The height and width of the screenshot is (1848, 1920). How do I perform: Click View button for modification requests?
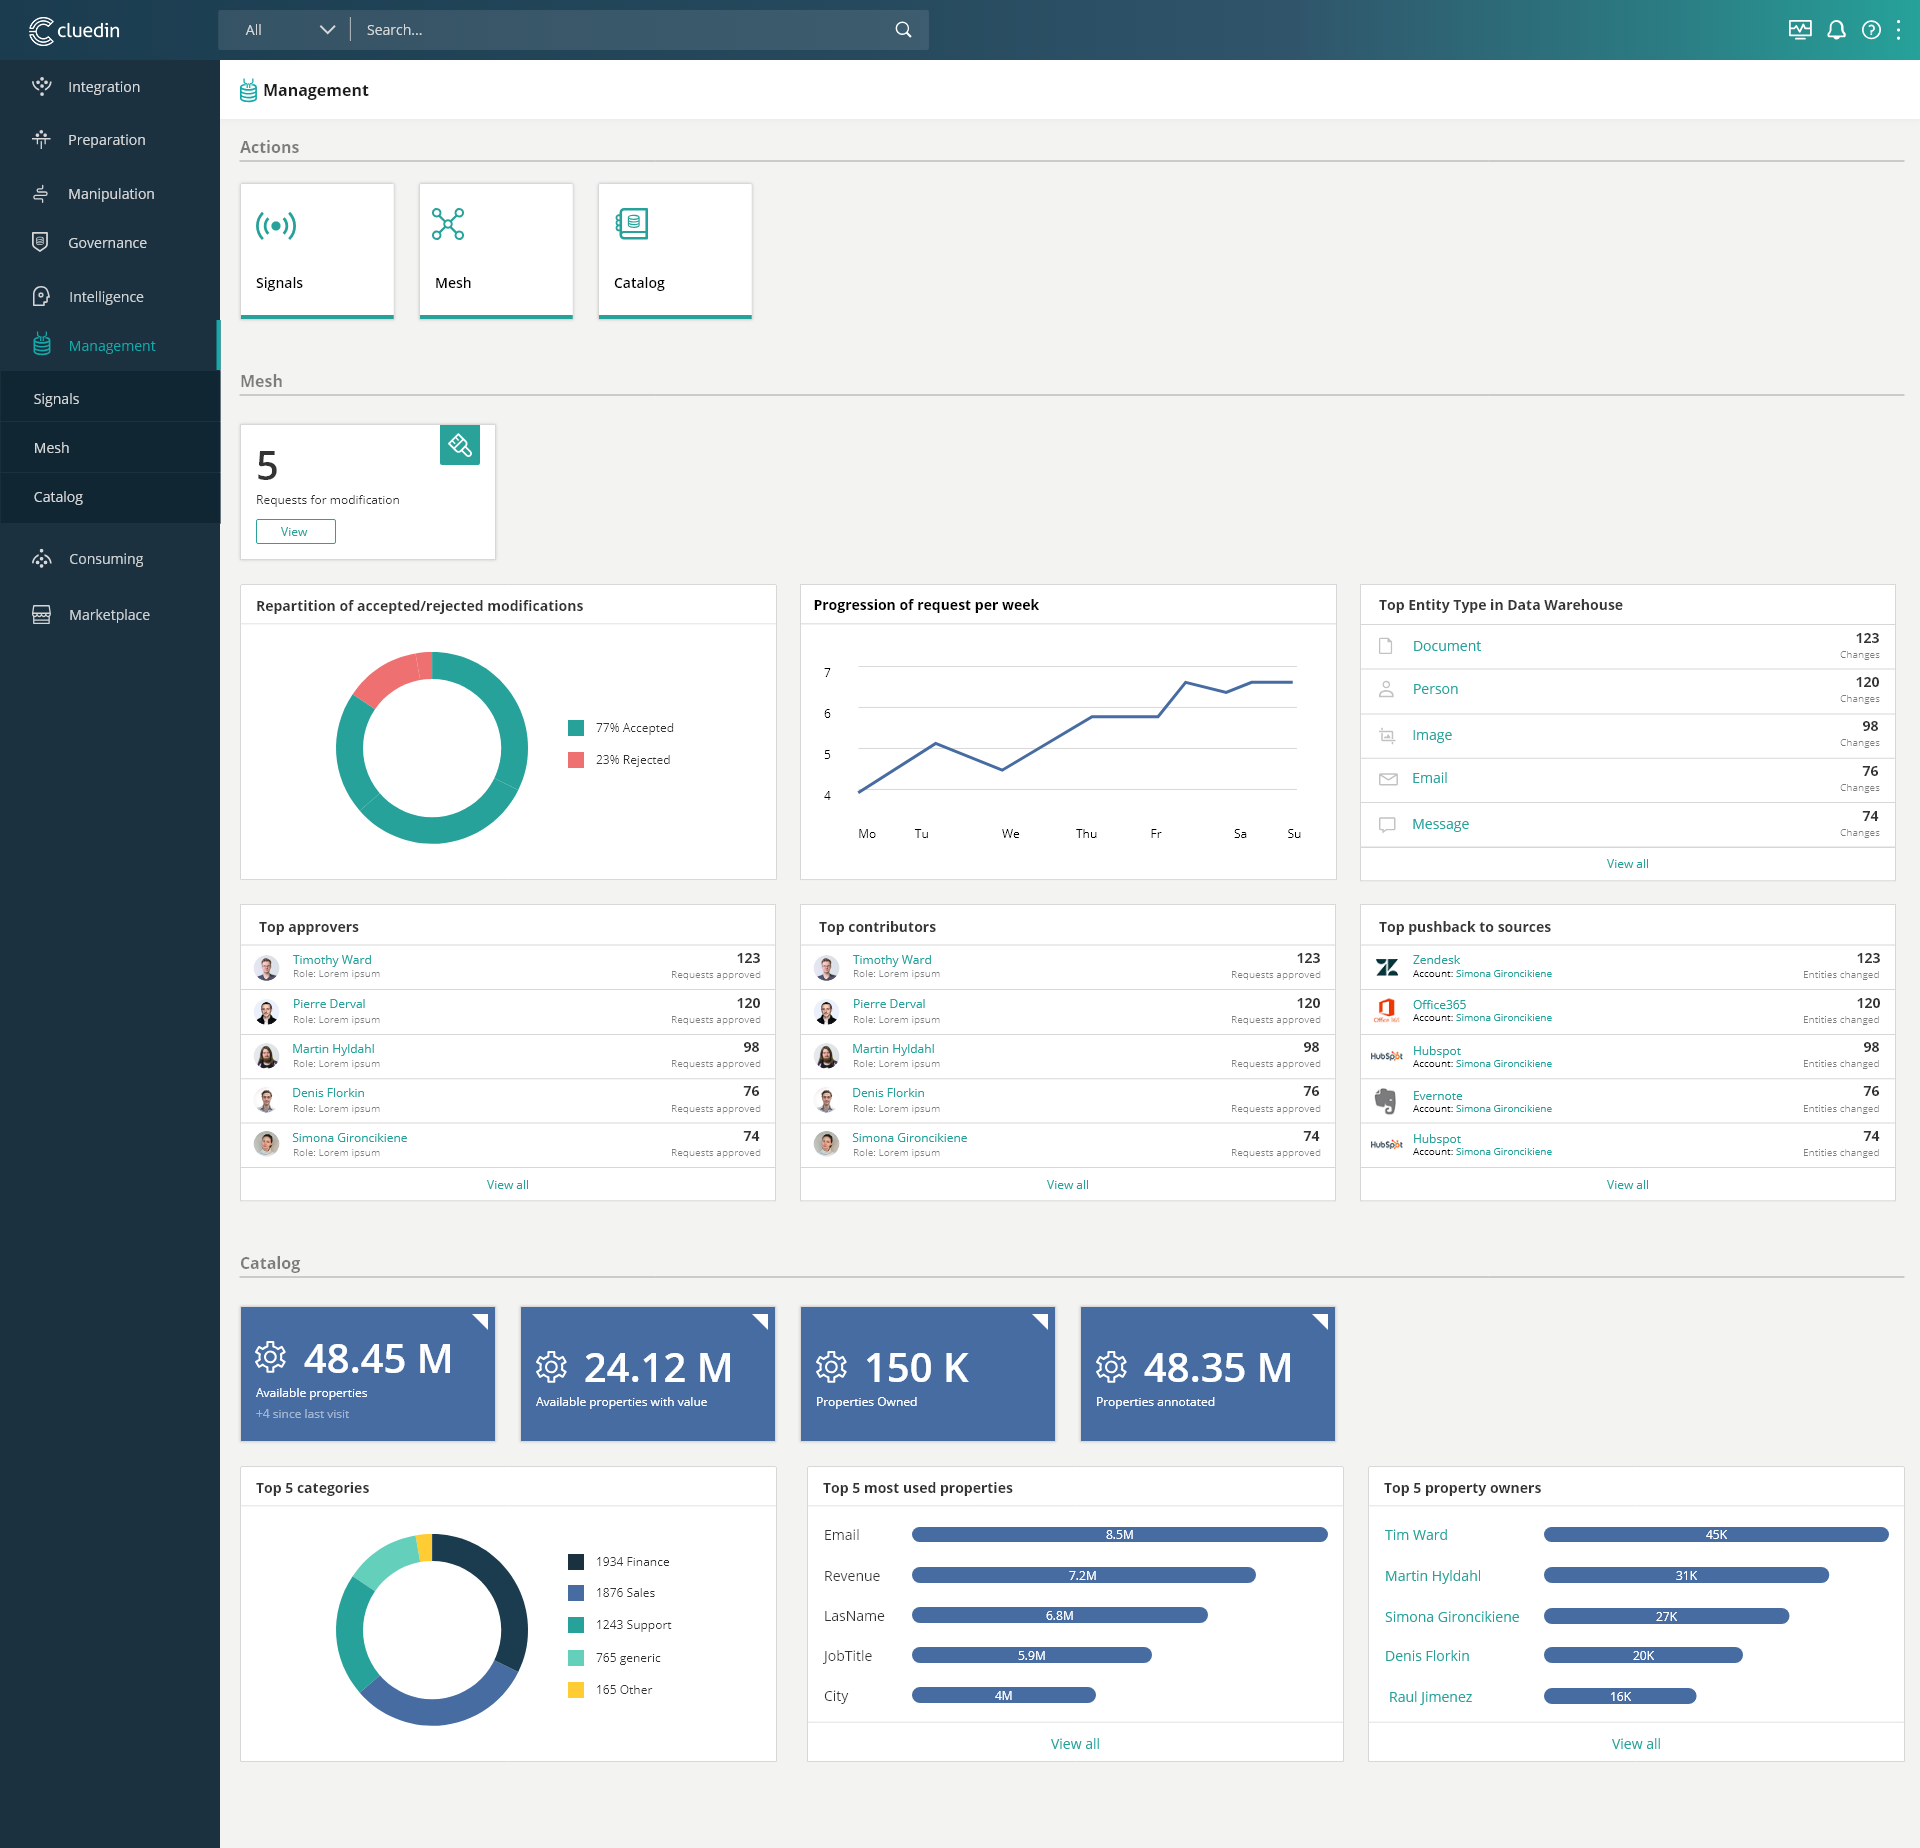pos(295,531)
